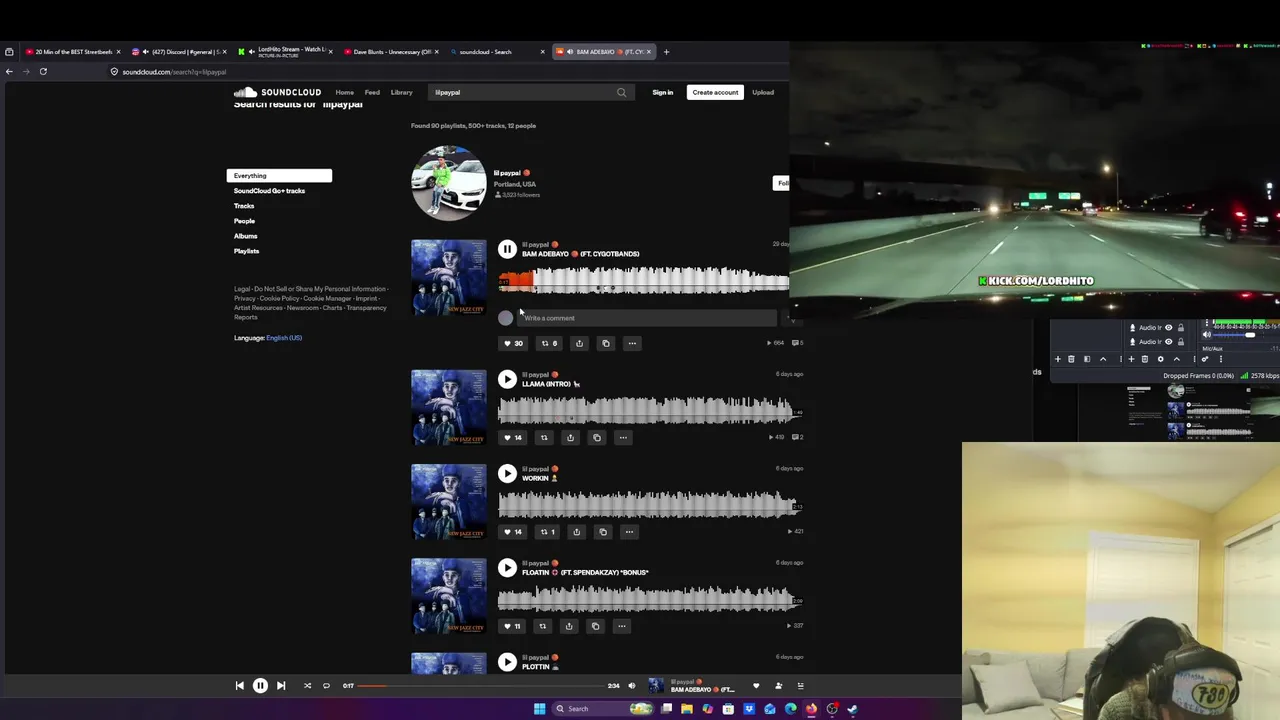Like the BAM ADEBAYO track
1280x720 pixels.
[513, 343]
